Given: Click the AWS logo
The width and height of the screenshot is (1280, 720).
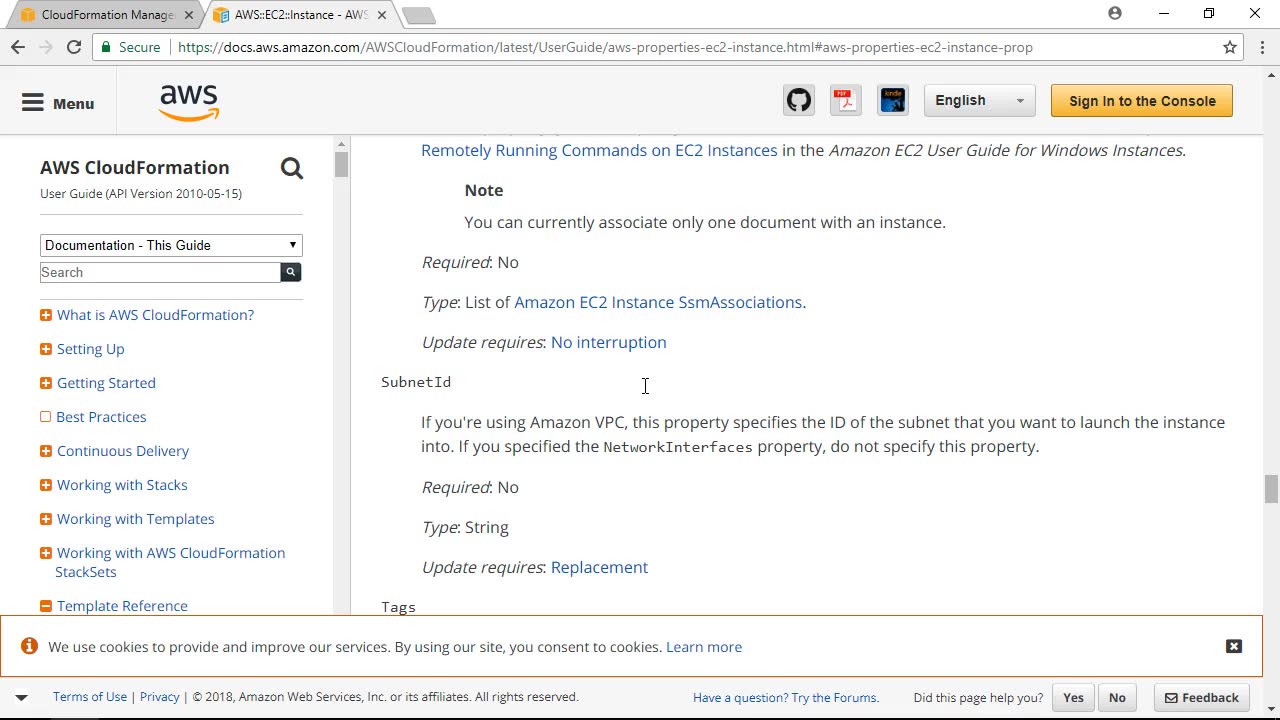Looking at the screenshot, I should tap(189, 102).
